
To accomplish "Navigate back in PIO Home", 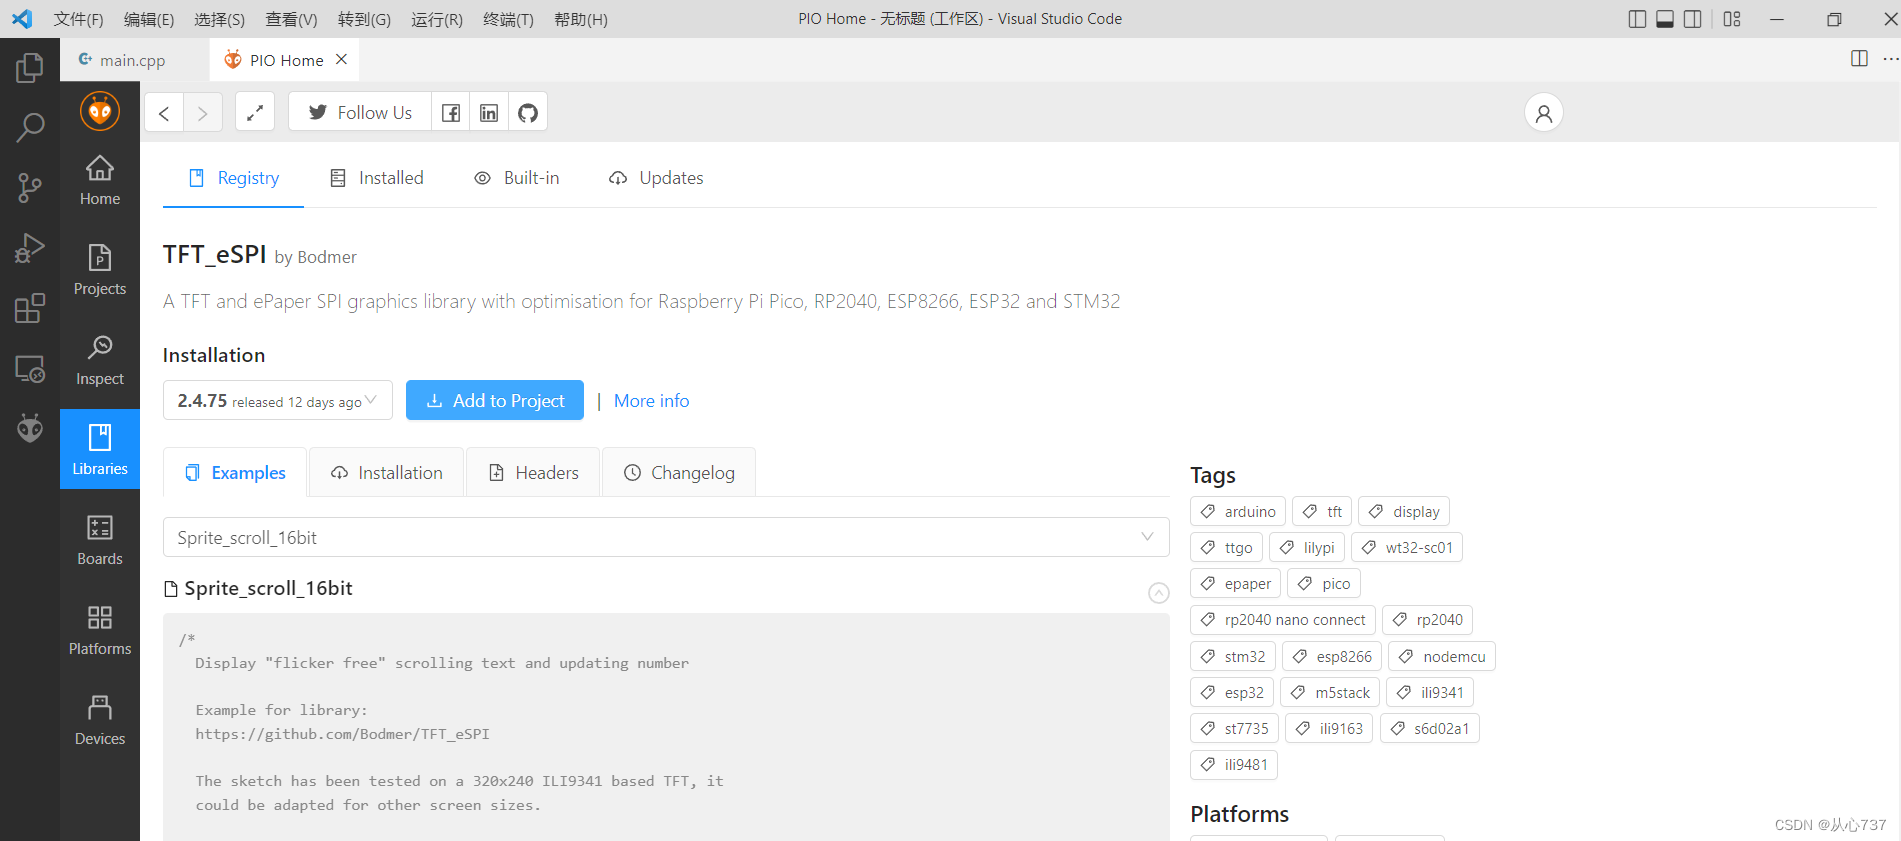I will tap(164, 113).
